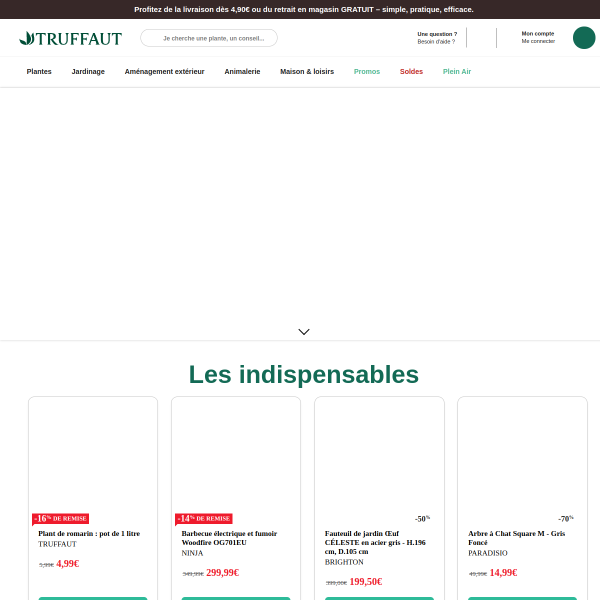This screenshot has height=600, width=600.
Task: Click the Fauteuil CÉLESTE product image area
Action: pos(379,455)
